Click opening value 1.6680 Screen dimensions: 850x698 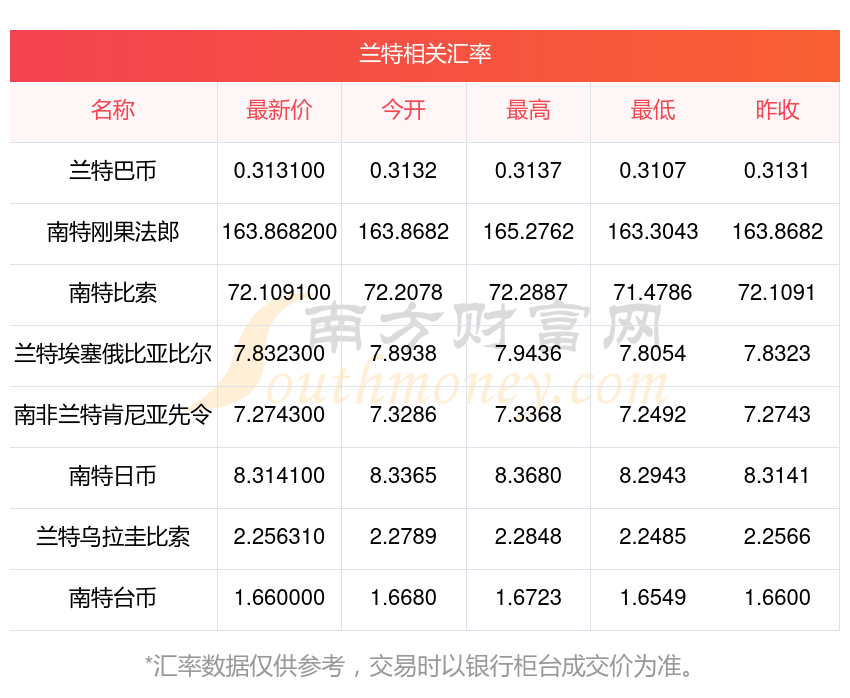[403, 598]
